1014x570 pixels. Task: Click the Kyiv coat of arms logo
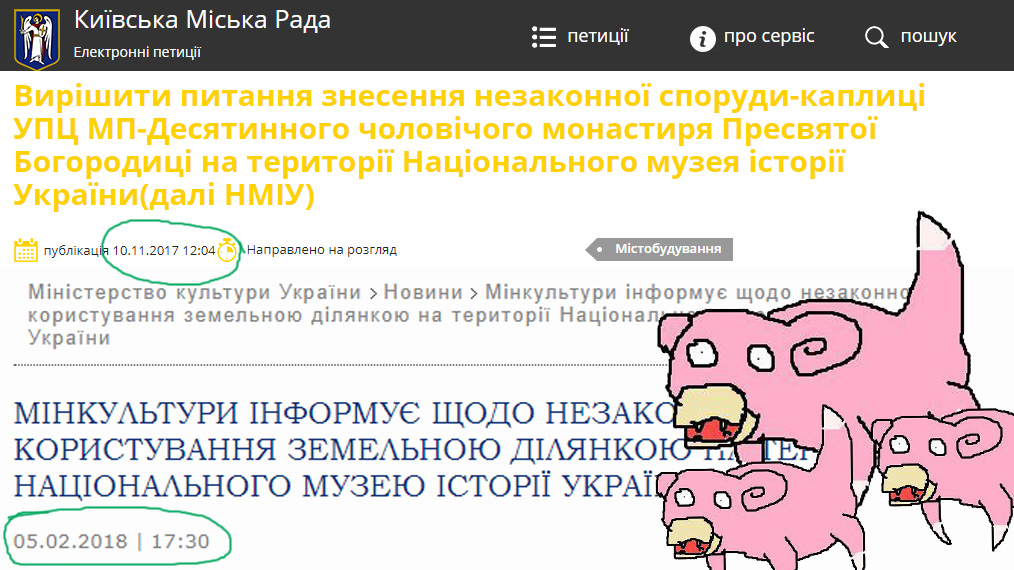pyautogui.click(x=37, y=38)
